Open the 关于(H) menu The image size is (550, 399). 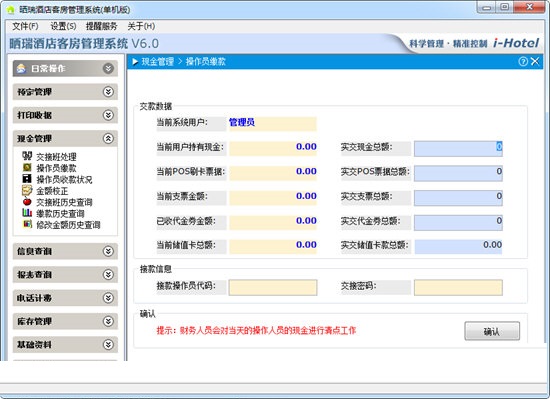click(x=141, y=26)
